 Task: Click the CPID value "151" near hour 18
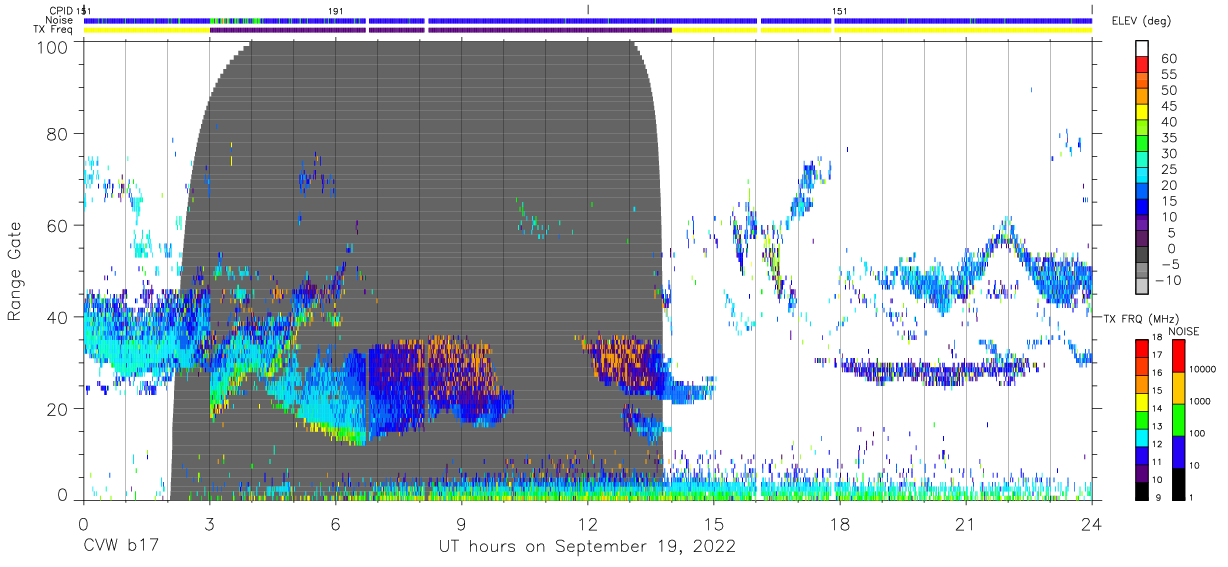coord(841,10)
